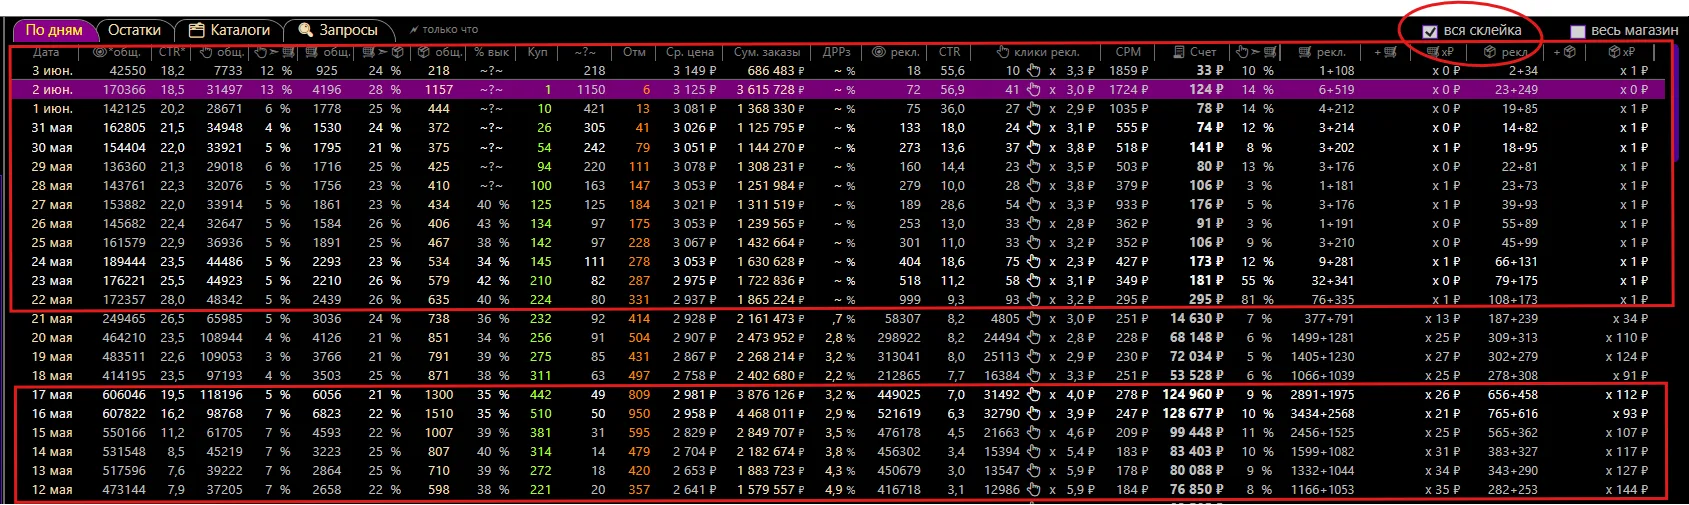Click the cart «х₽» column header

pyautogui.click(x=1440, y=52)
